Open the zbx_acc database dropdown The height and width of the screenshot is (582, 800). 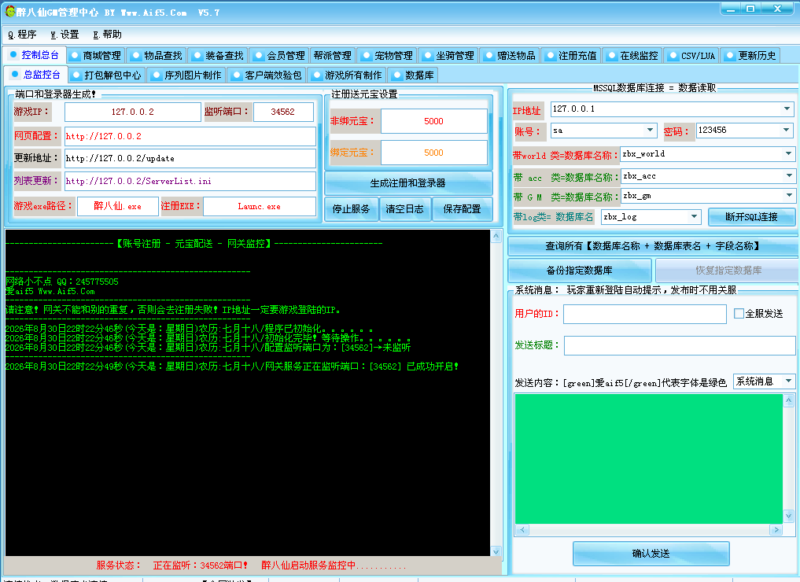tap(789, 176)
